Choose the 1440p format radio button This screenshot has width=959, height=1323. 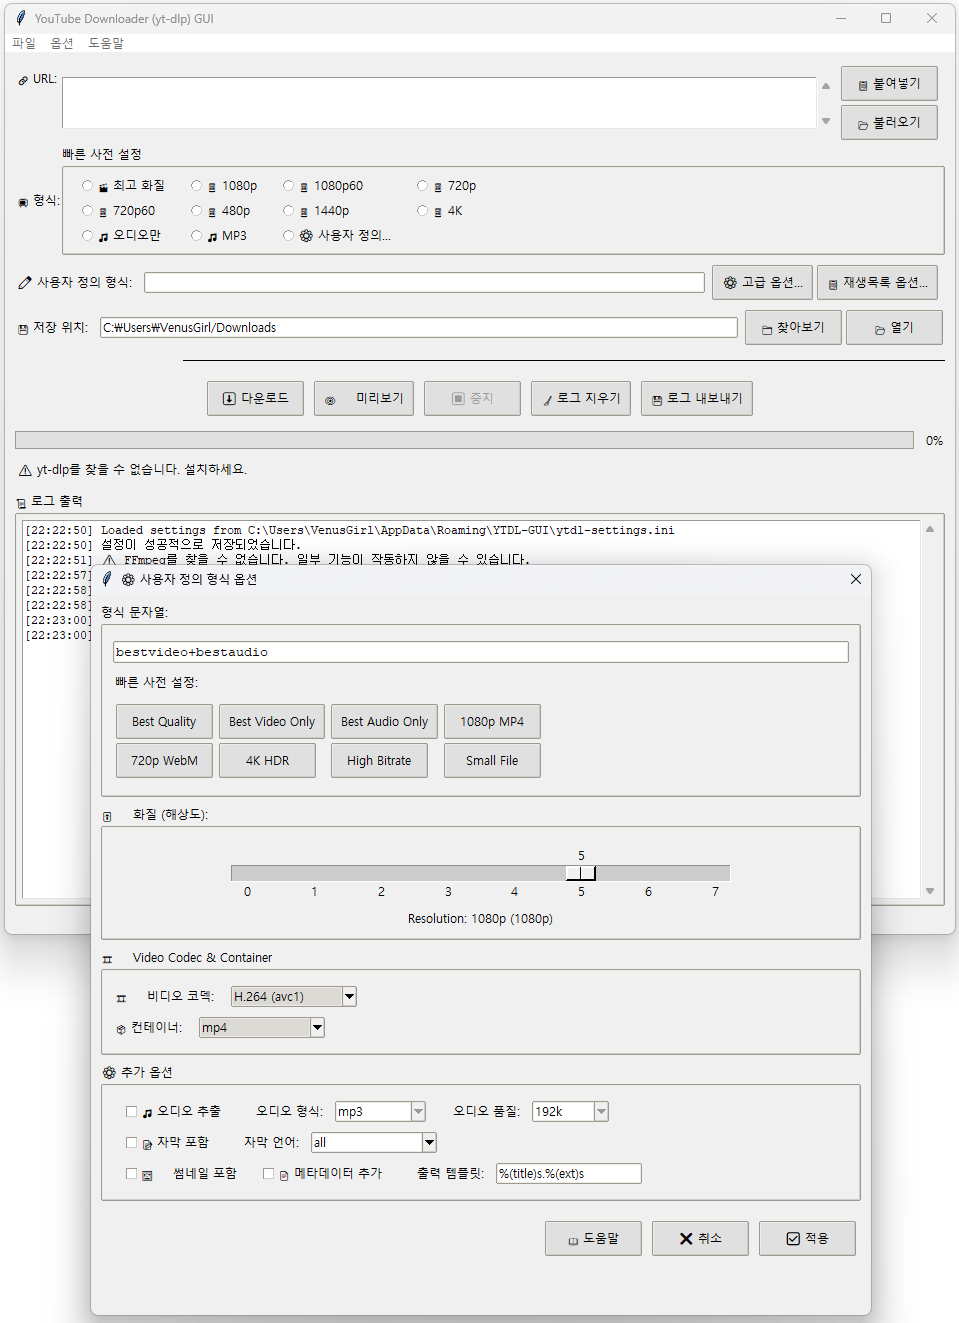(x=289, y=211)
